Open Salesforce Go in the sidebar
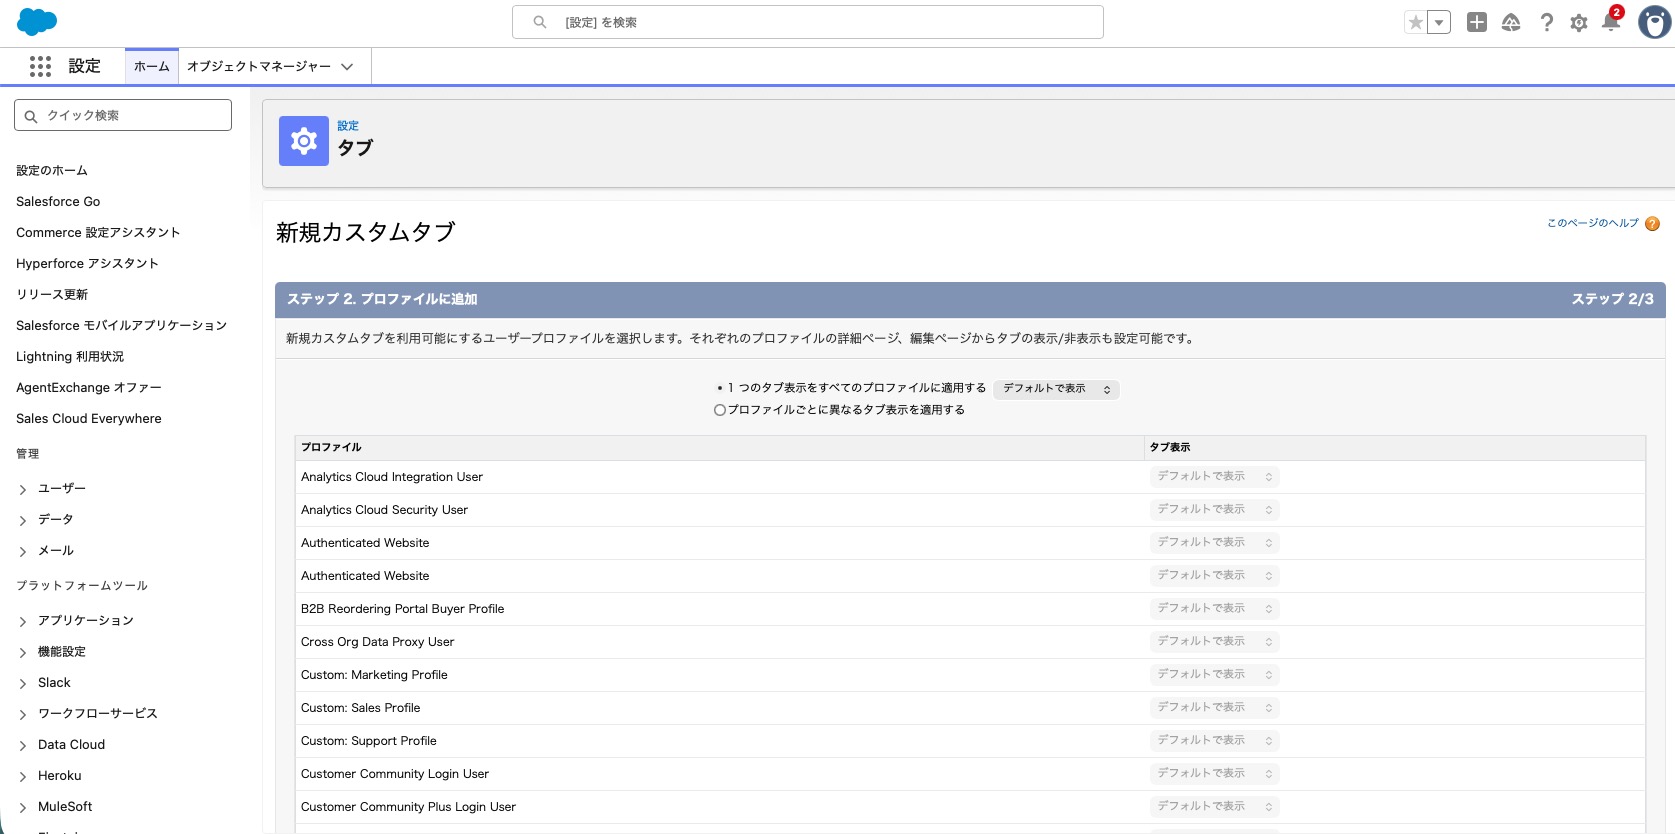 [x=58, y=202]
